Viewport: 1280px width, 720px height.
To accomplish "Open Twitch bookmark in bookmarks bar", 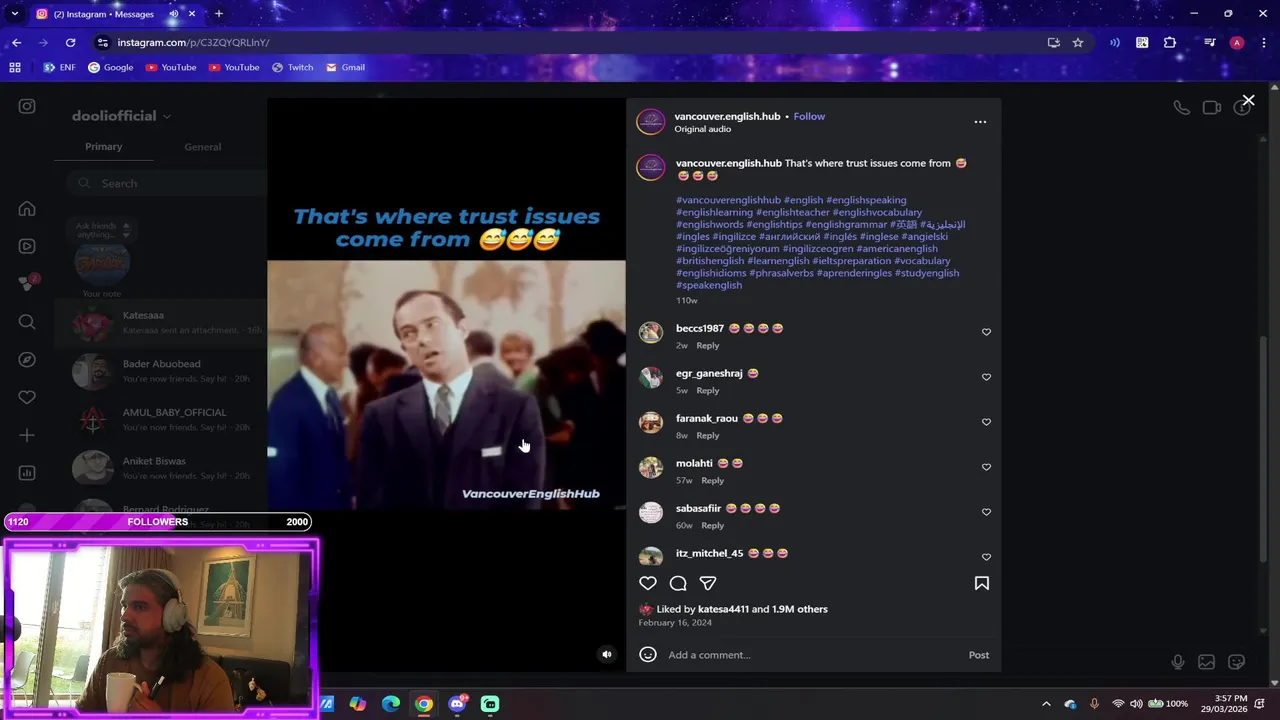I will pyautogui.click(x=292, y=67).
